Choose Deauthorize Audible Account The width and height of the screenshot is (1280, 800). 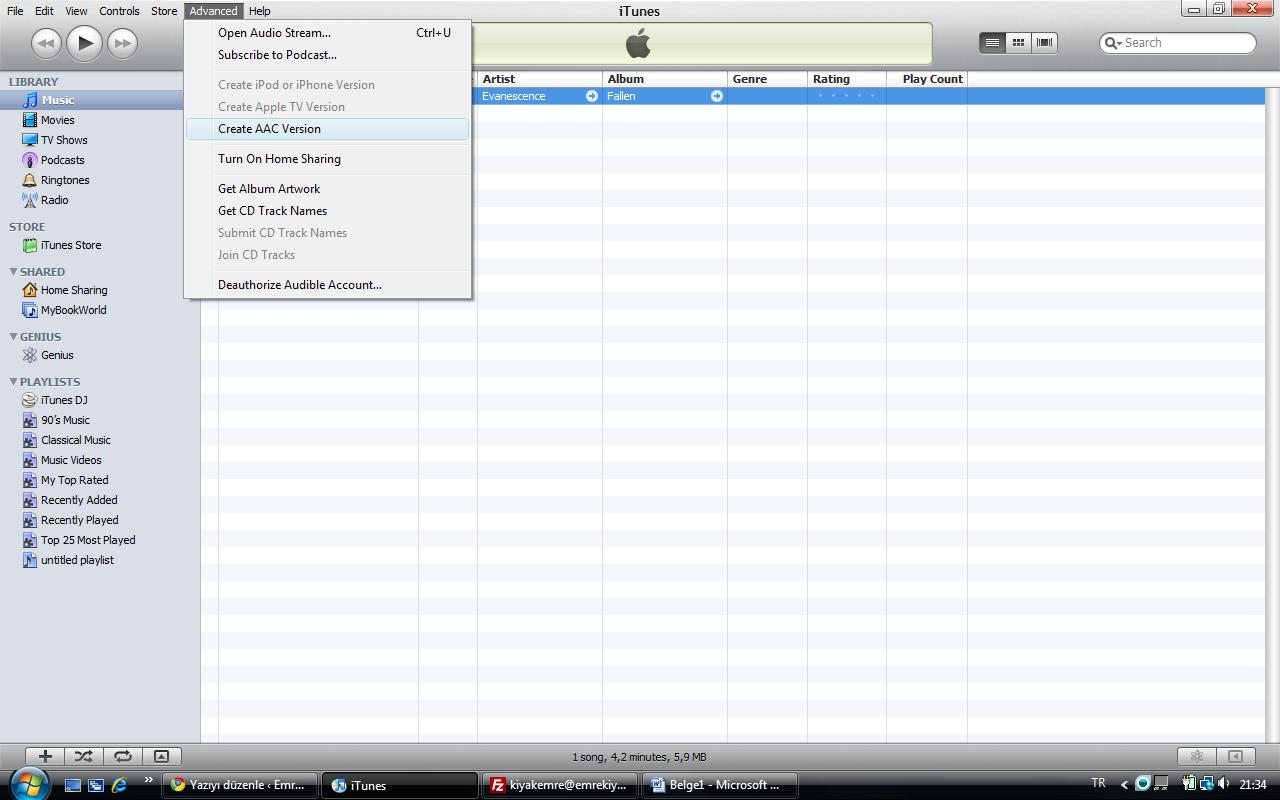click(x=327, y=285)
